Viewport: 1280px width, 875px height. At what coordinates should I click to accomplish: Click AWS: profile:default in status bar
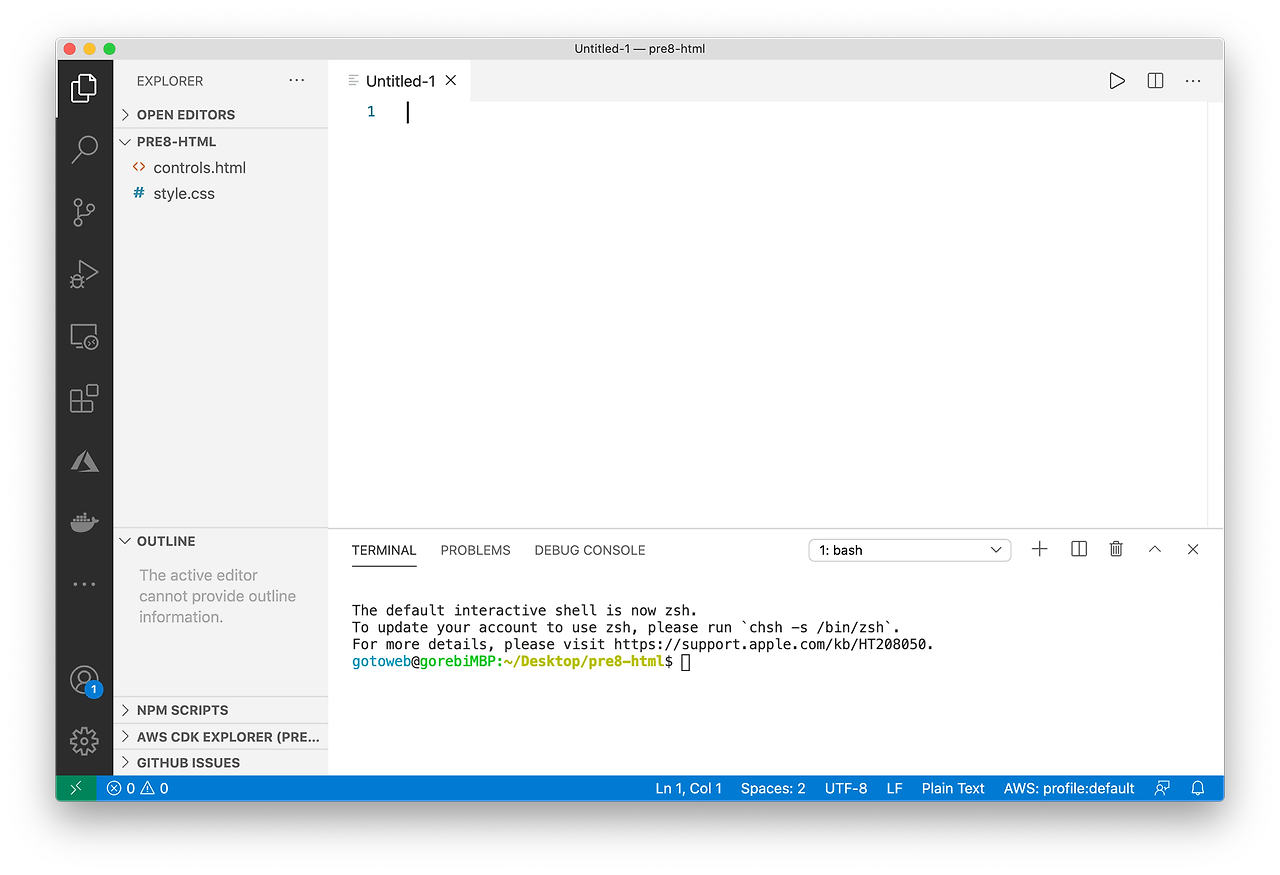pyautogui.click(x=1069, y=788)
